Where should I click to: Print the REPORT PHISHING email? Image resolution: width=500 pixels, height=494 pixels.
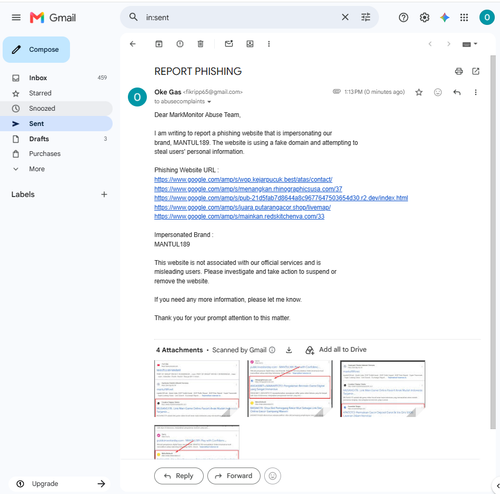point(459,71)
